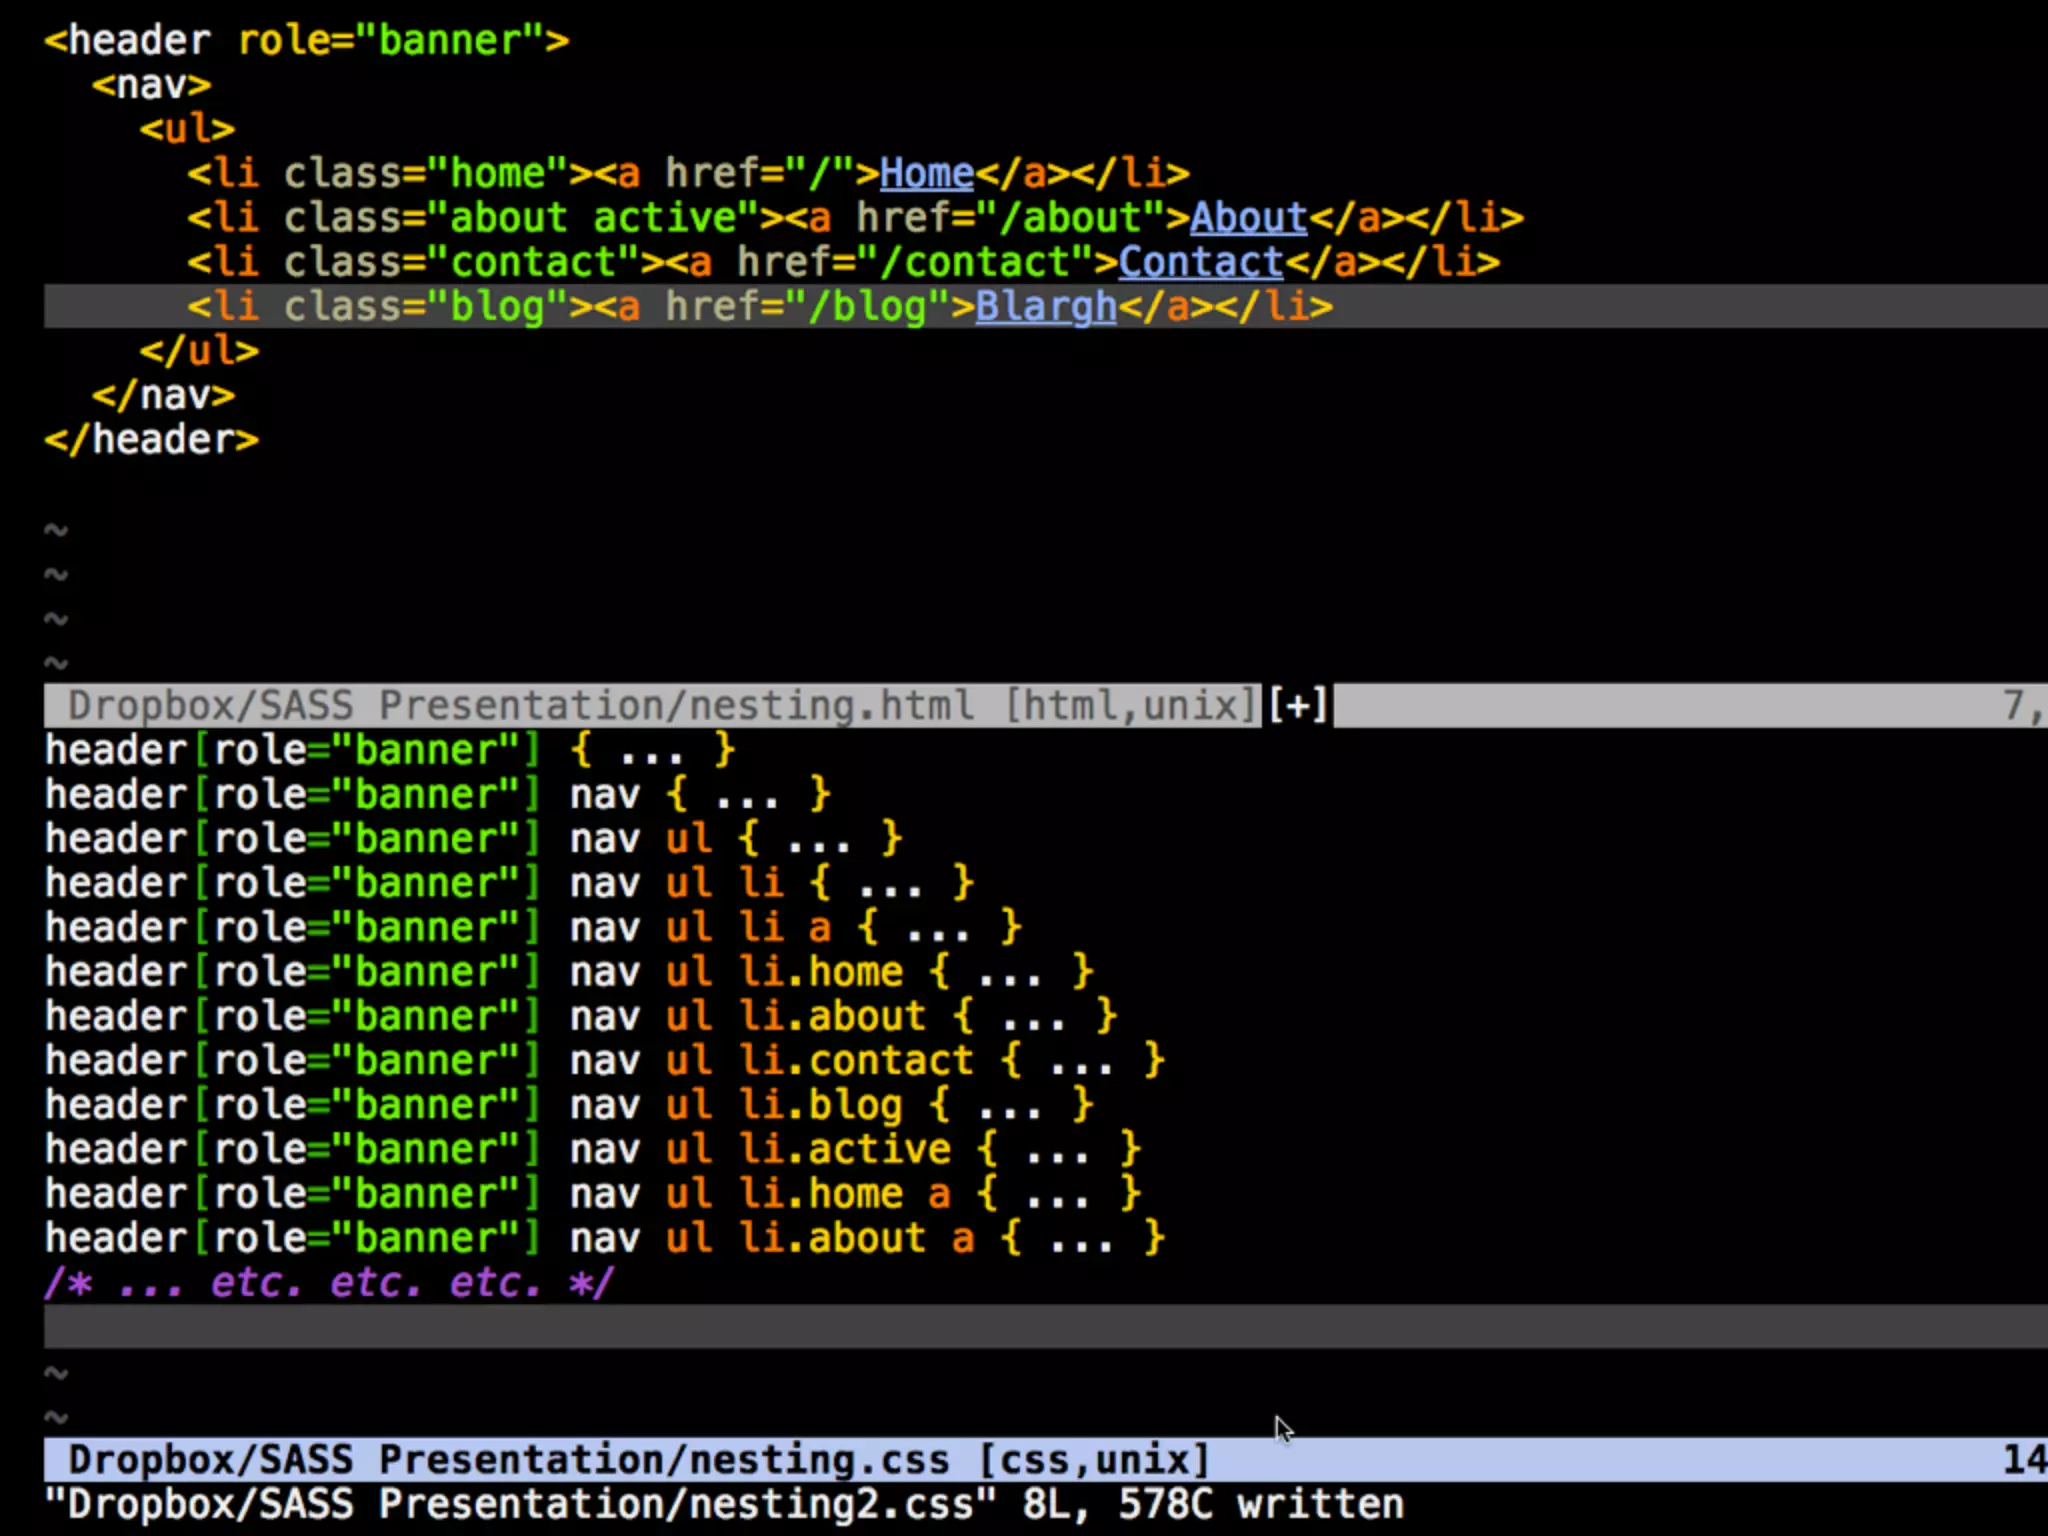
Task: Click the "about active" class value
Action: 593,218
